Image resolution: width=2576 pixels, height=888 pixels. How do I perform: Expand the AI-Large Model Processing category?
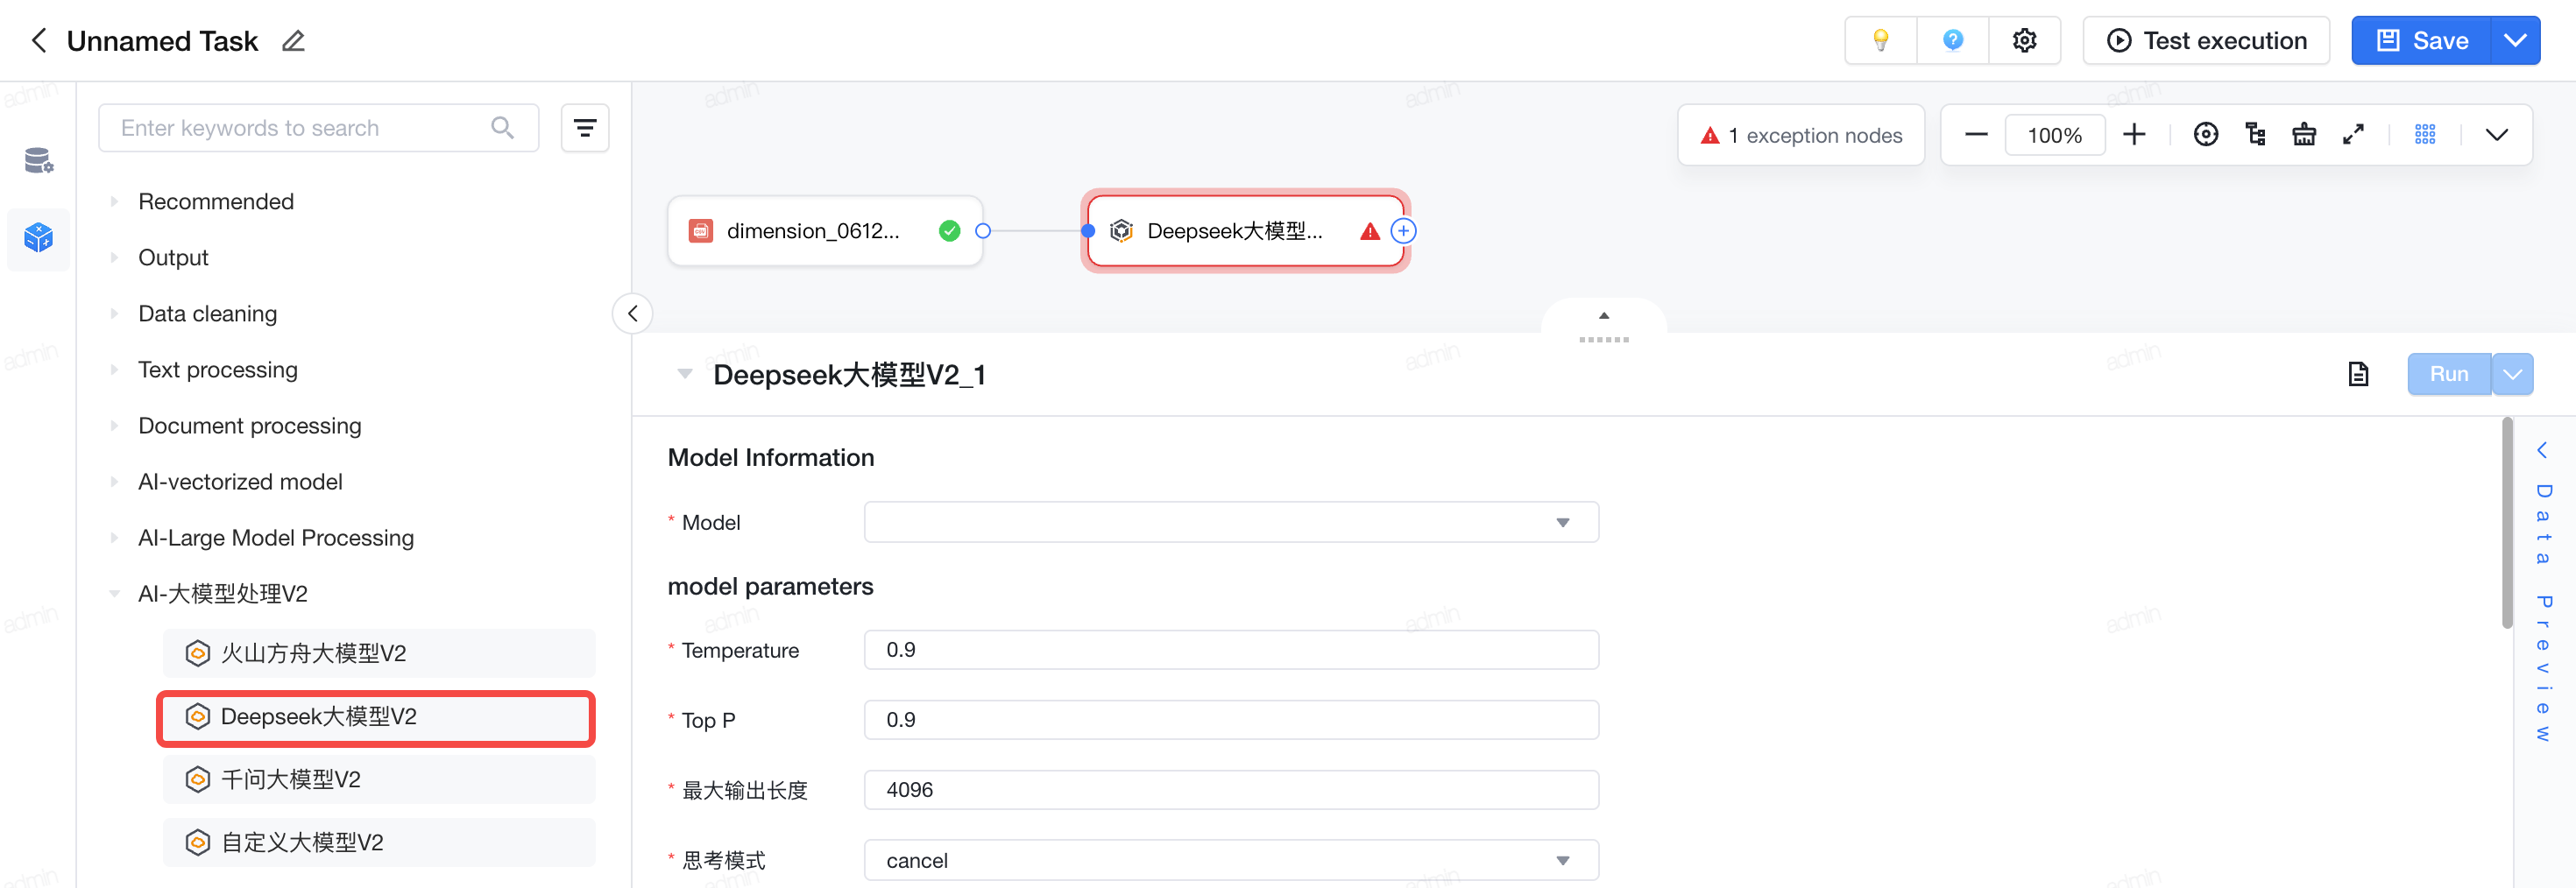point(275,538)
